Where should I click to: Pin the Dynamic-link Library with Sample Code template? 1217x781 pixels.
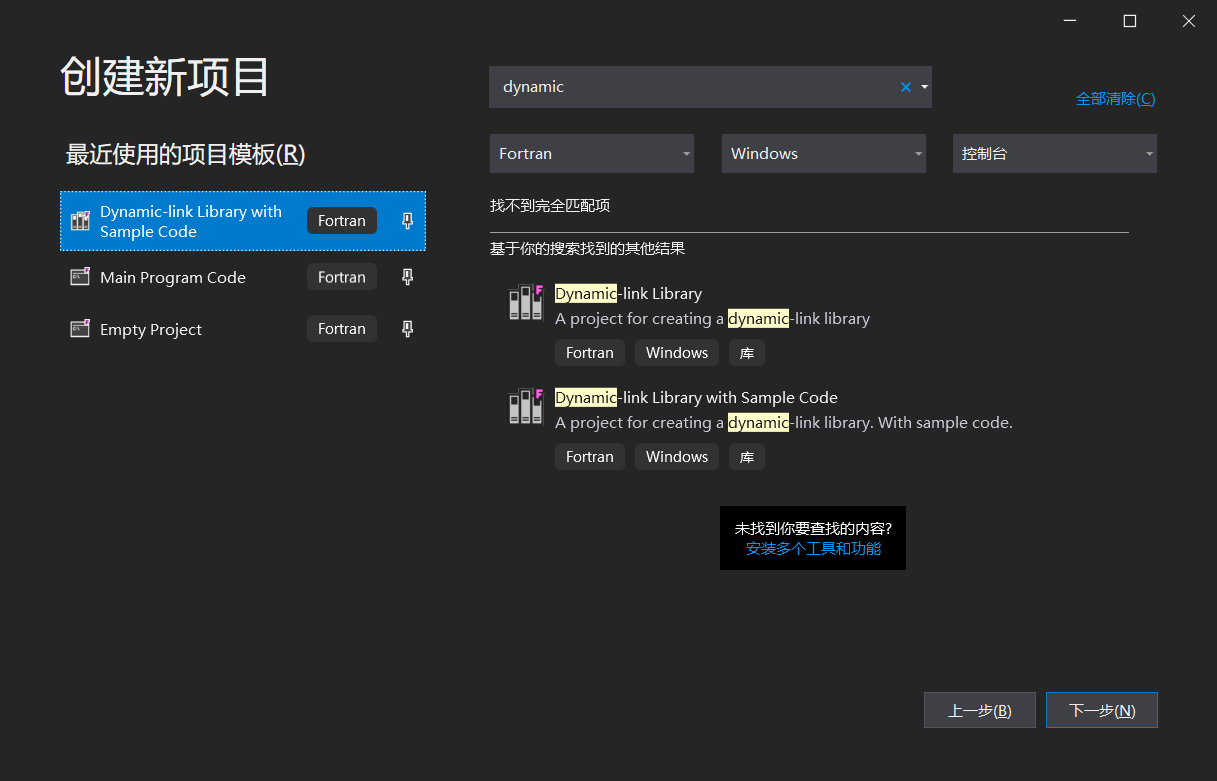[x=407, y=221]
